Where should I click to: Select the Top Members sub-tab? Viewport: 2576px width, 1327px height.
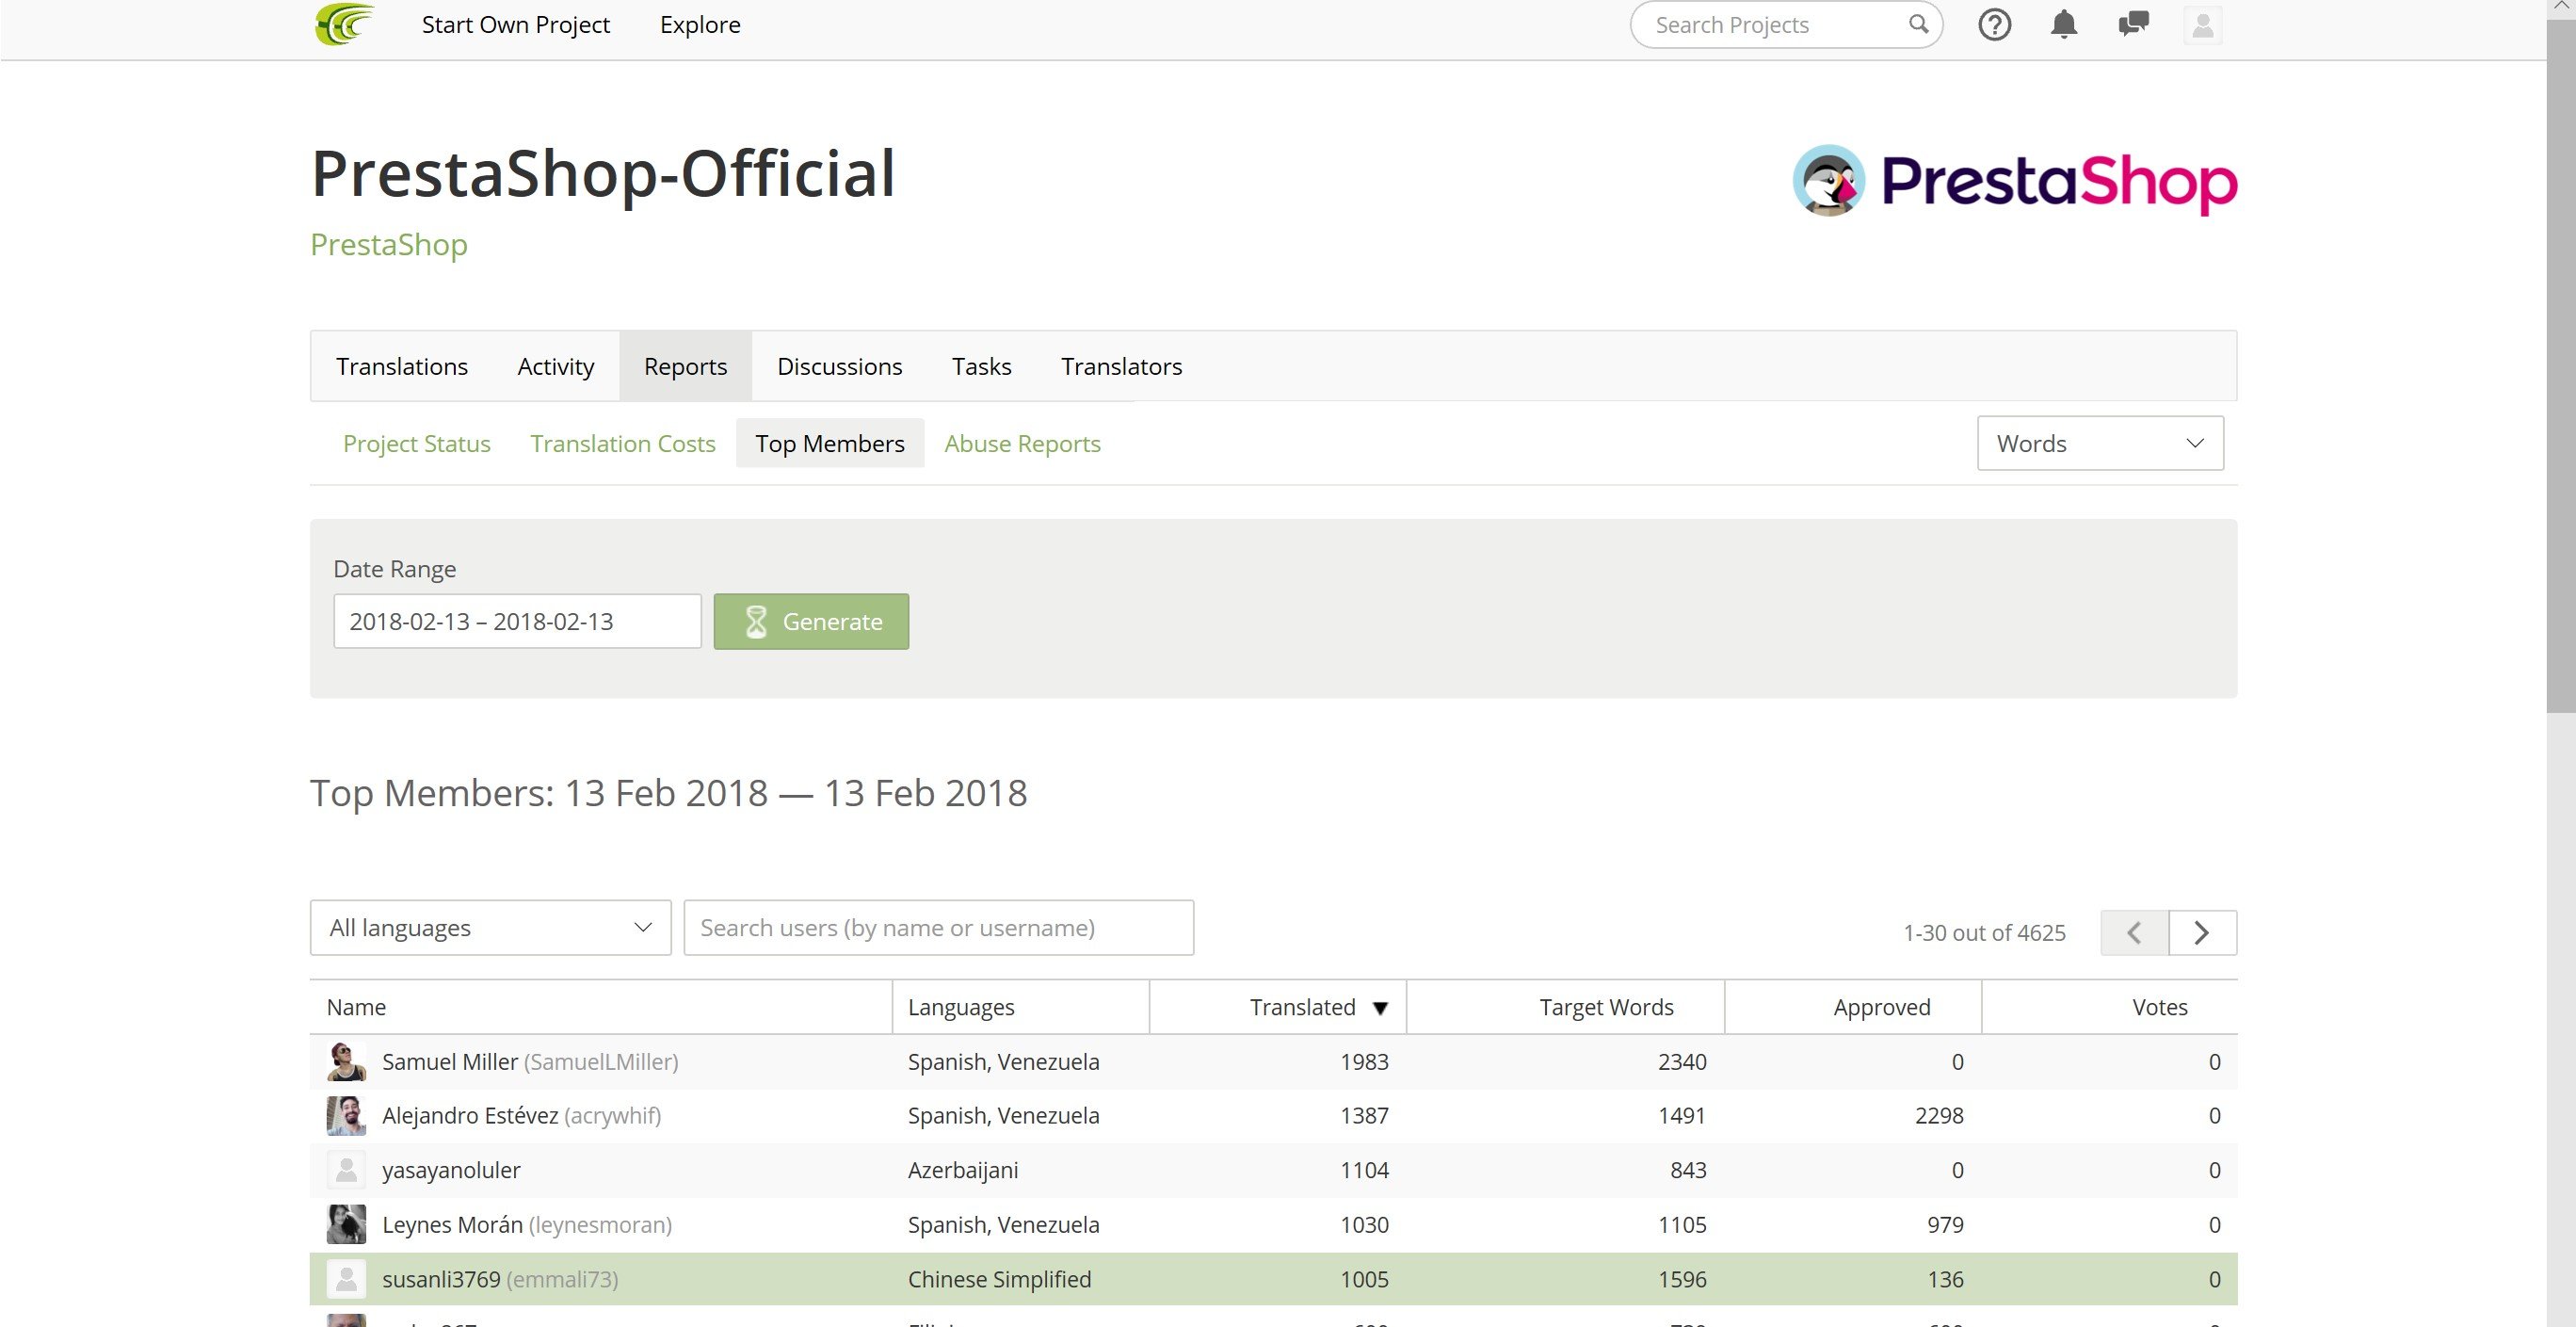pos(829,443)
